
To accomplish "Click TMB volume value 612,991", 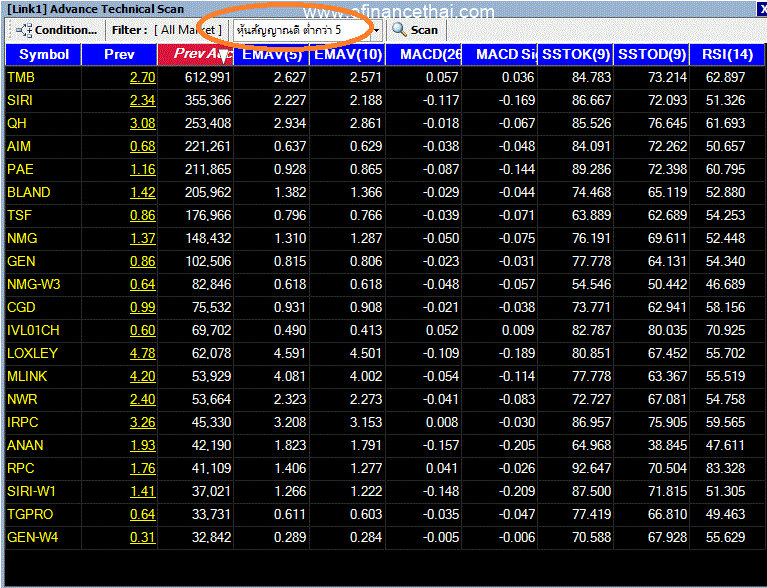I will (208, 77).
